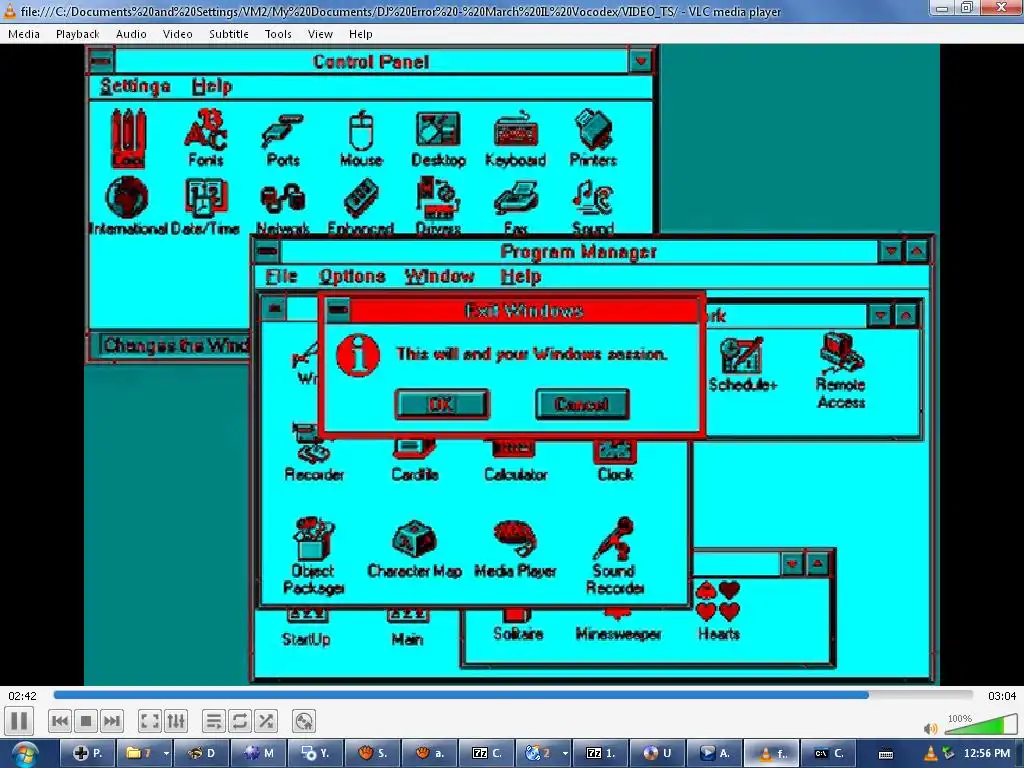Open Settings menu in Control Panel
Screen dimensions: 1024x768
(135, 86)
